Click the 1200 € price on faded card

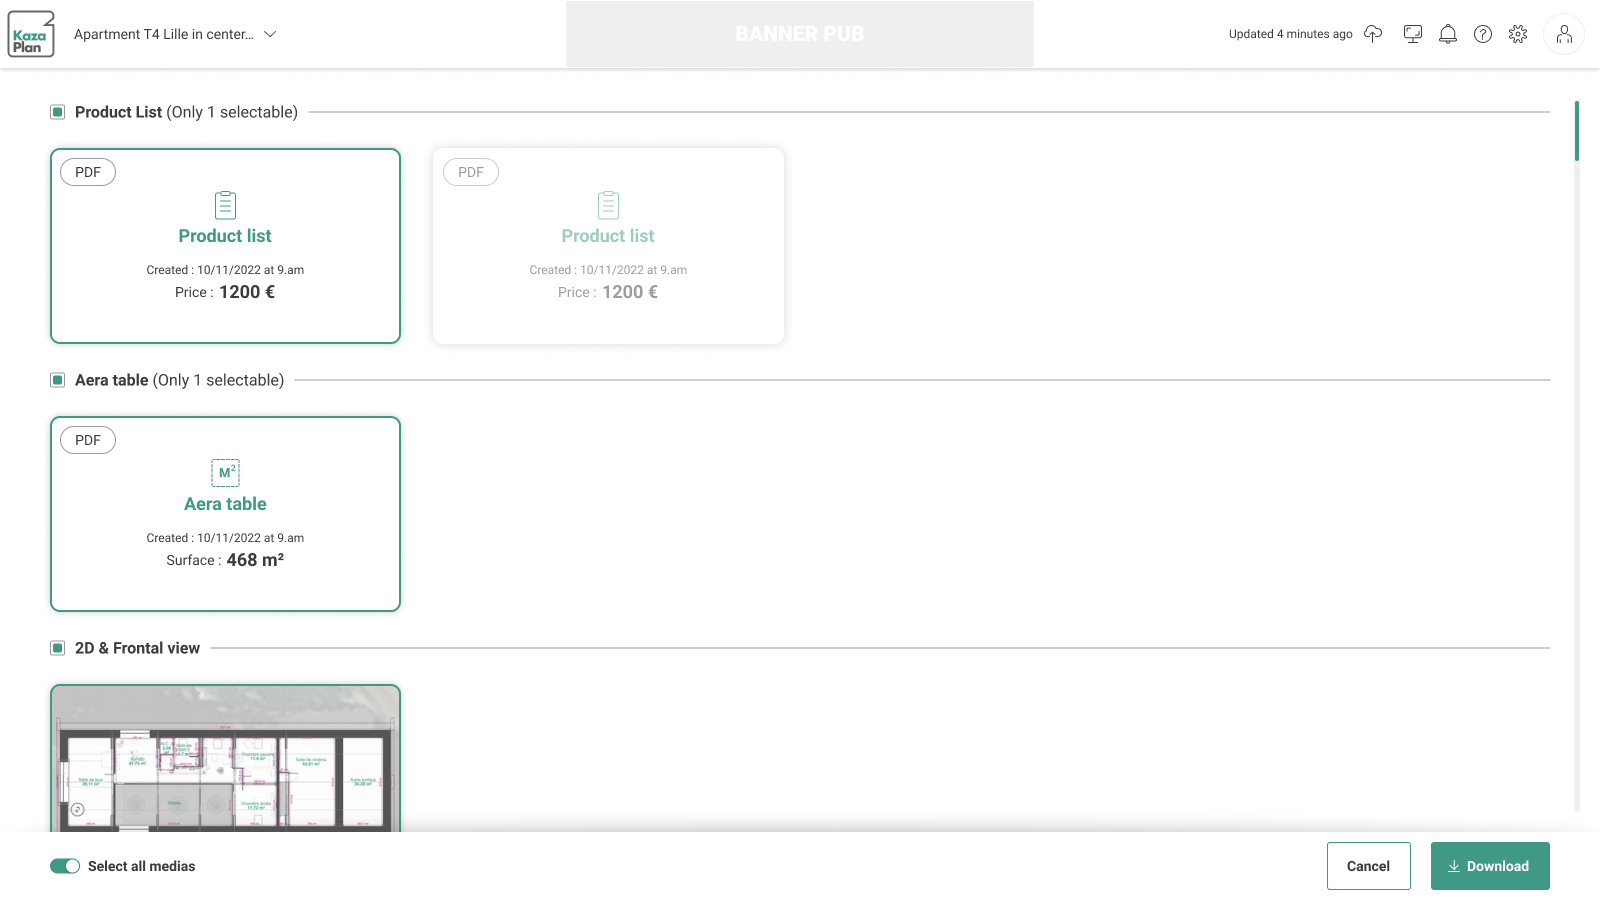click(630, 292)
